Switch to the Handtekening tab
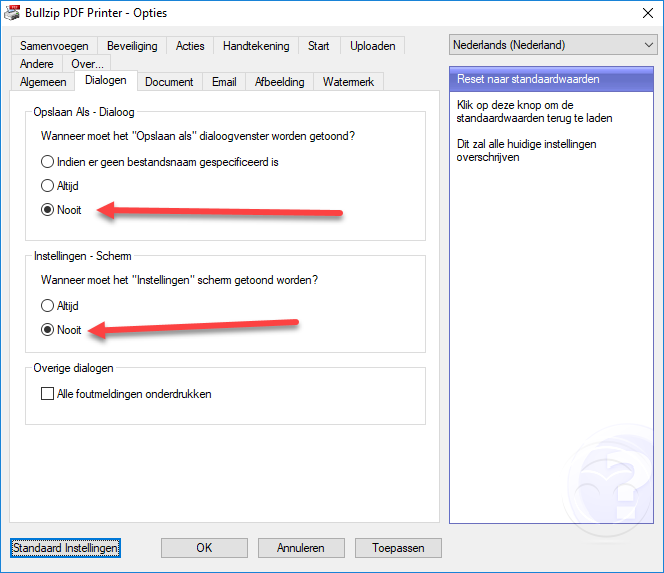The image size is (664, 573). pos(256,46)
